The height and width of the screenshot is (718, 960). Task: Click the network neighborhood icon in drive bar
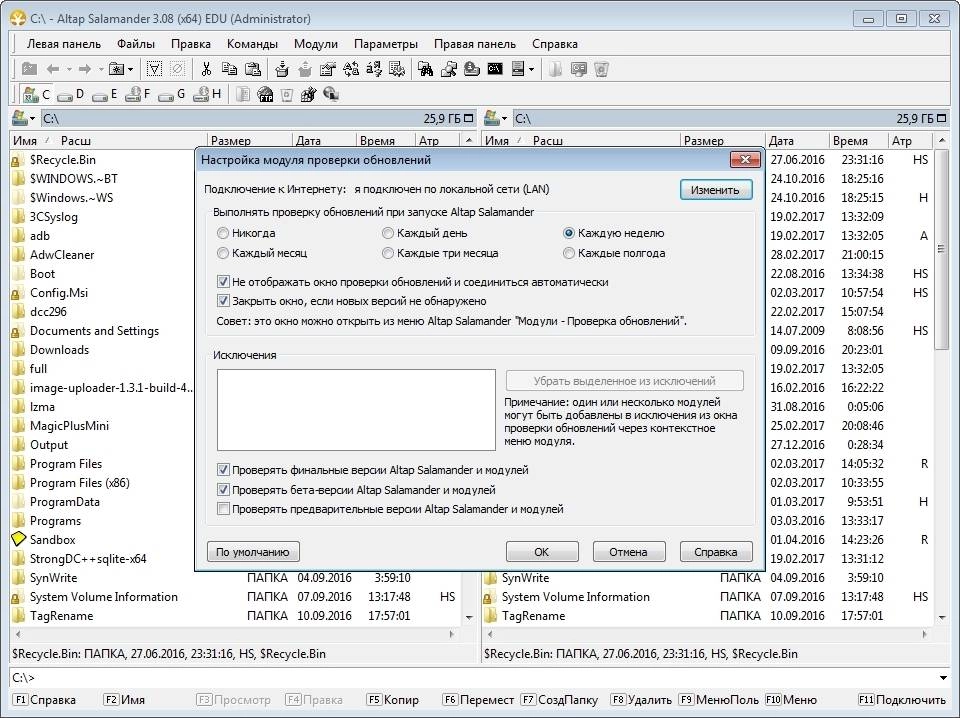tap(331, 94)
